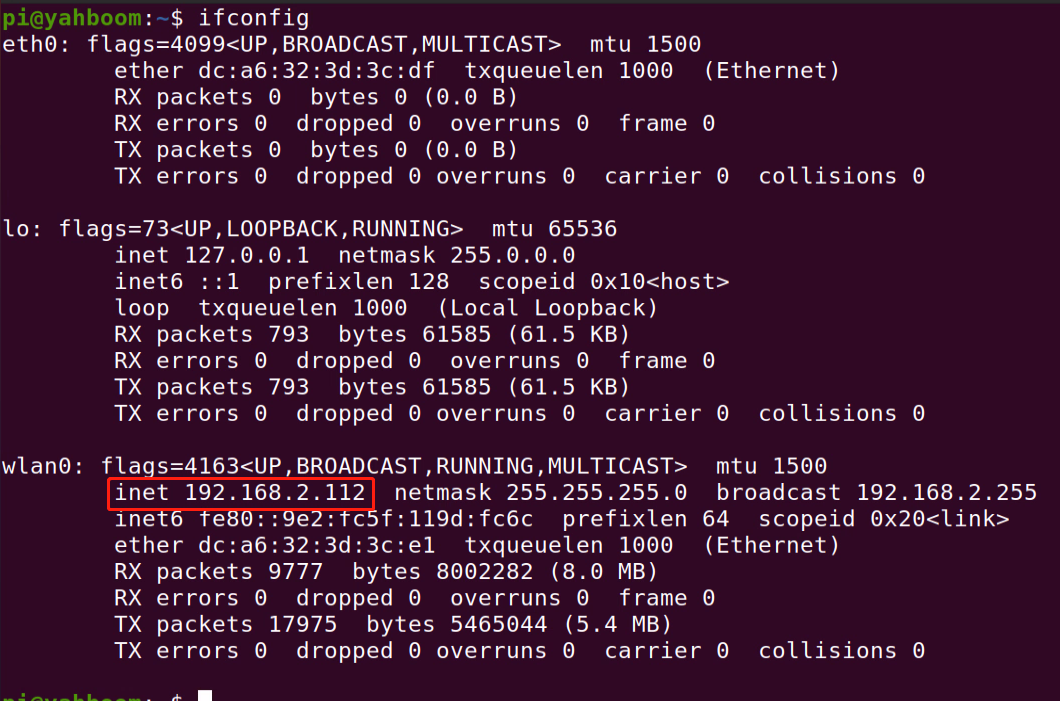Click the eth0 MAC address dc:a6:32:3d:3c:df
This screenshot has height=701, width=1060.
click(316, 71)
